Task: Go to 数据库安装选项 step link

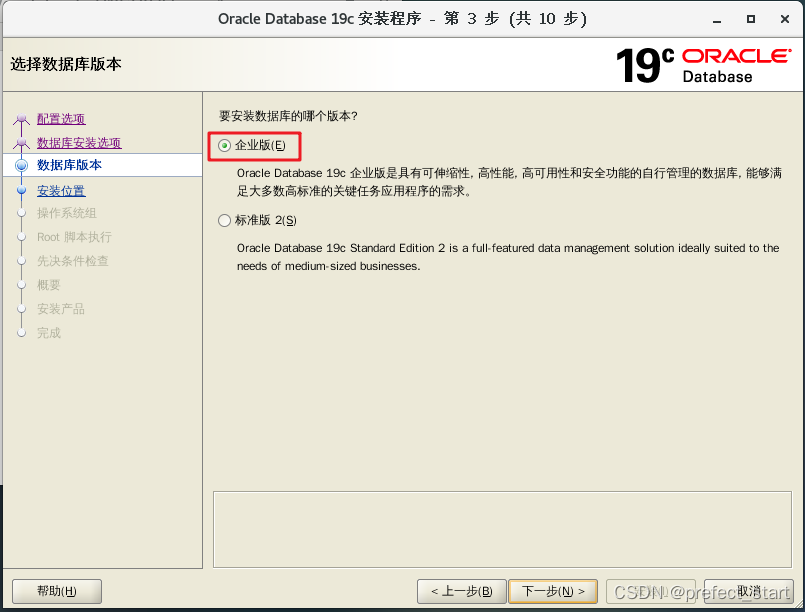Action: click(79, 143)
